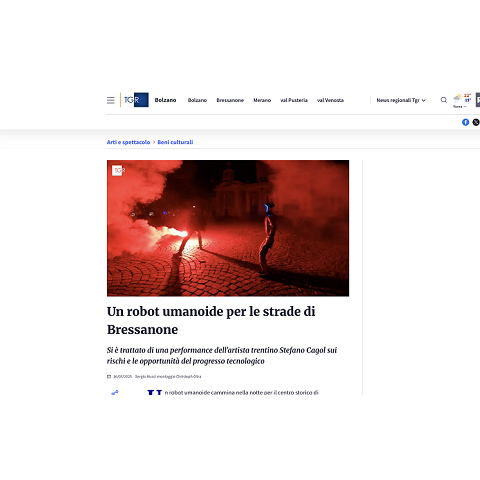Open the search magnifier icon
The image size is (480, 480).
point(444,100)
